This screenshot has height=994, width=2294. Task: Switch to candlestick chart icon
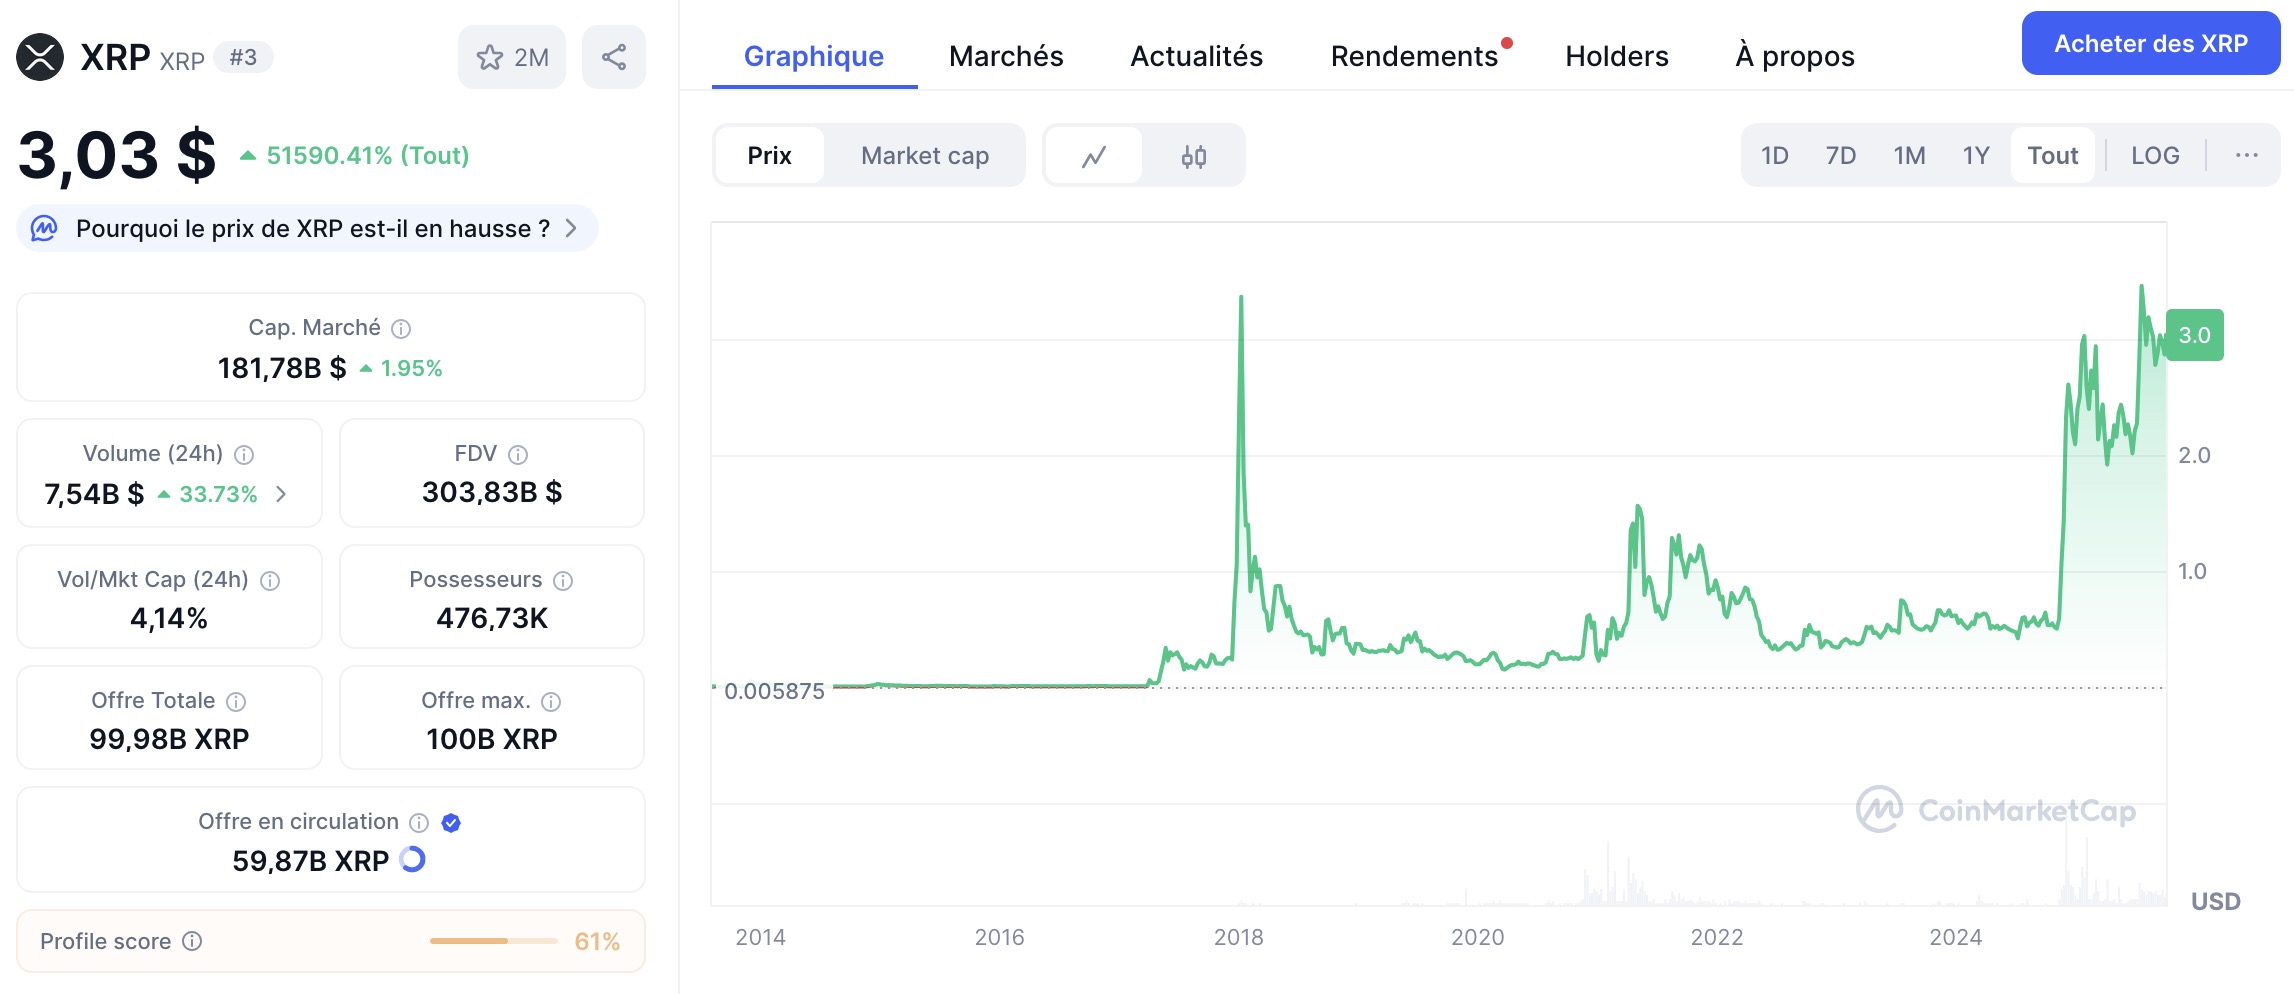click(1194, 156)
